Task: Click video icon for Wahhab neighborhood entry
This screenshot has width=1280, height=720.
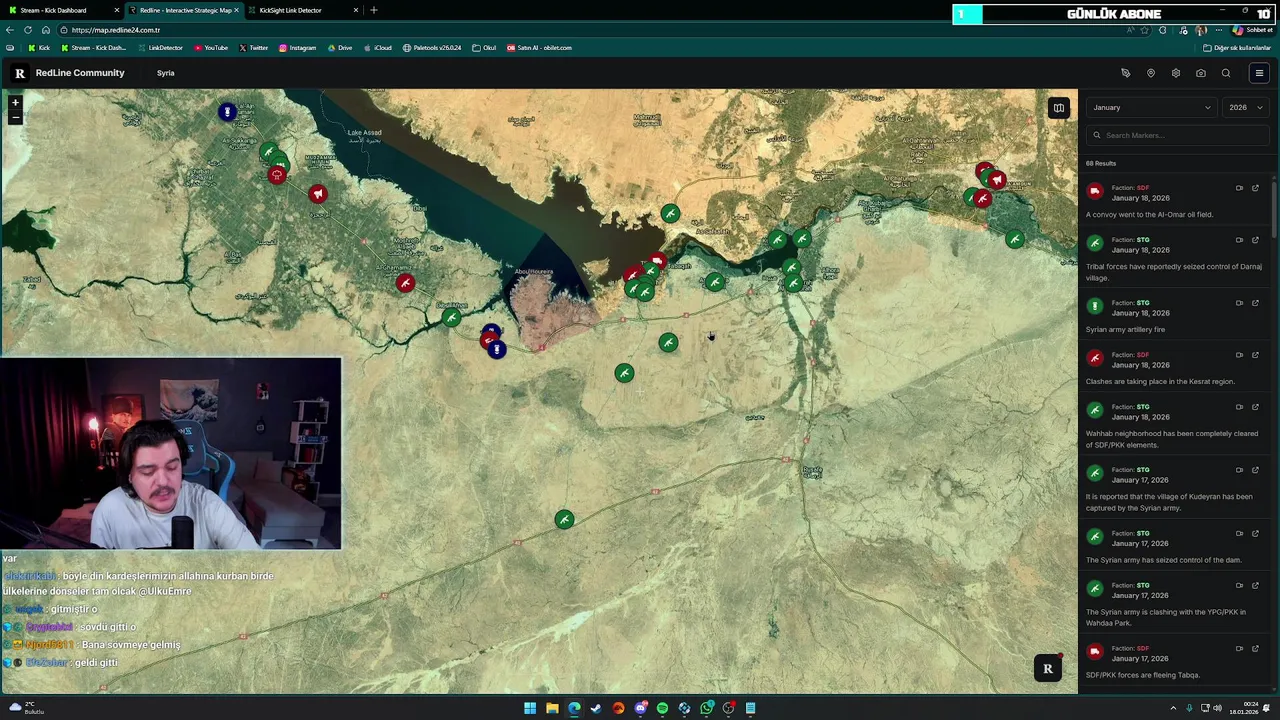Action: click(x=1239, y=407)
